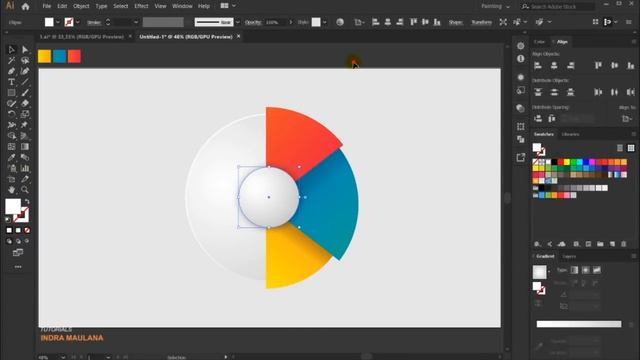
Task: Switch to Untitled-1 document tab
Action: tap(186, 37)
